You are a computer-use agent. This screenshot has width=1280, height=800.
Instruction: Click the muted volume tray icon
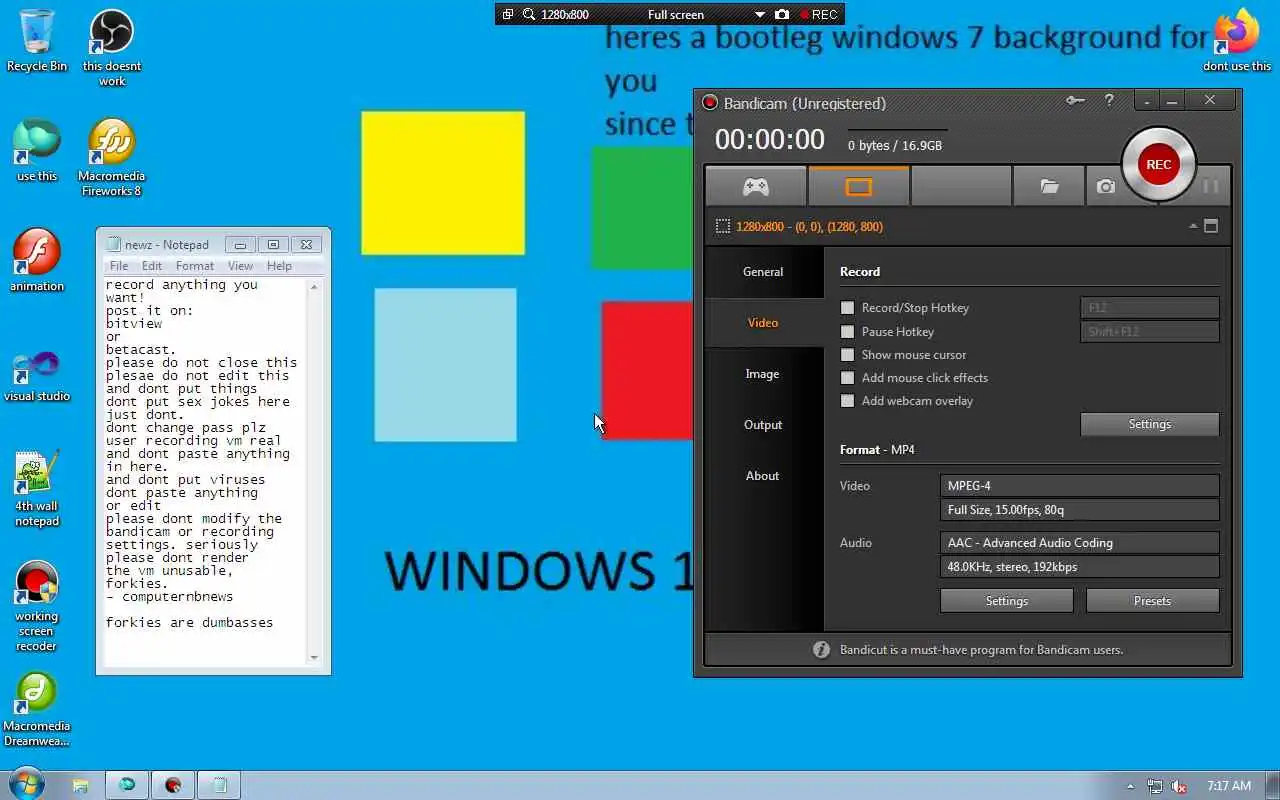(x=1179, y=786)
